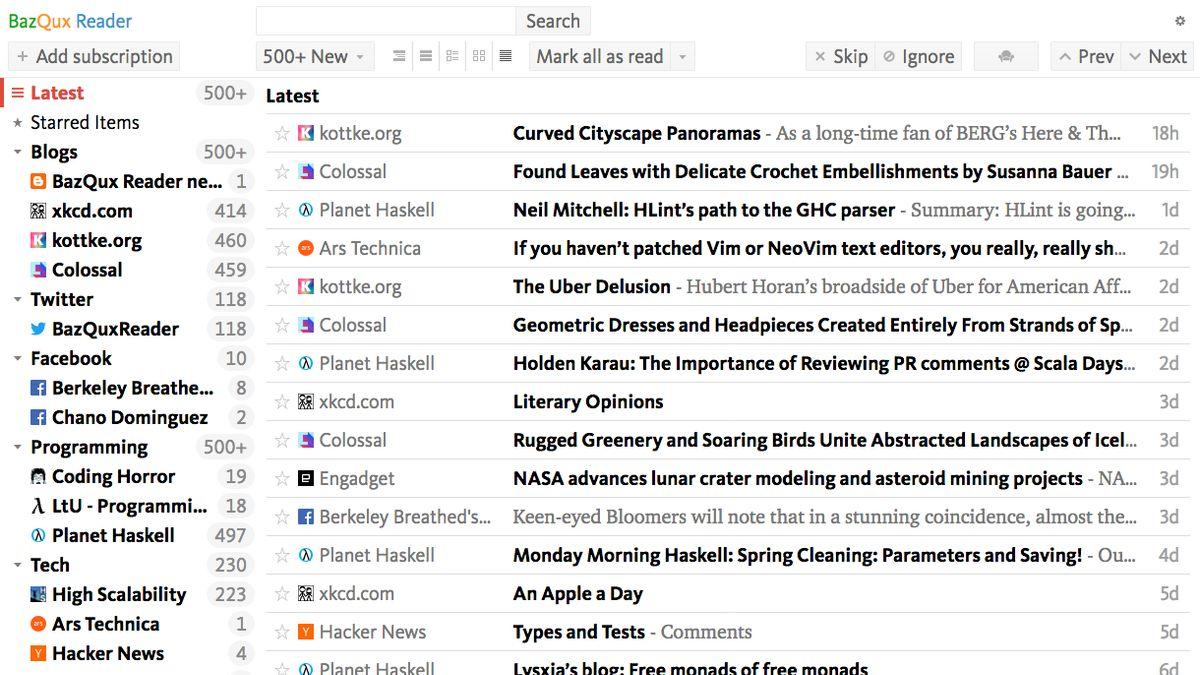Click the Ignore button
Viewport: 1200px width, 675px height.
(918, 56)
